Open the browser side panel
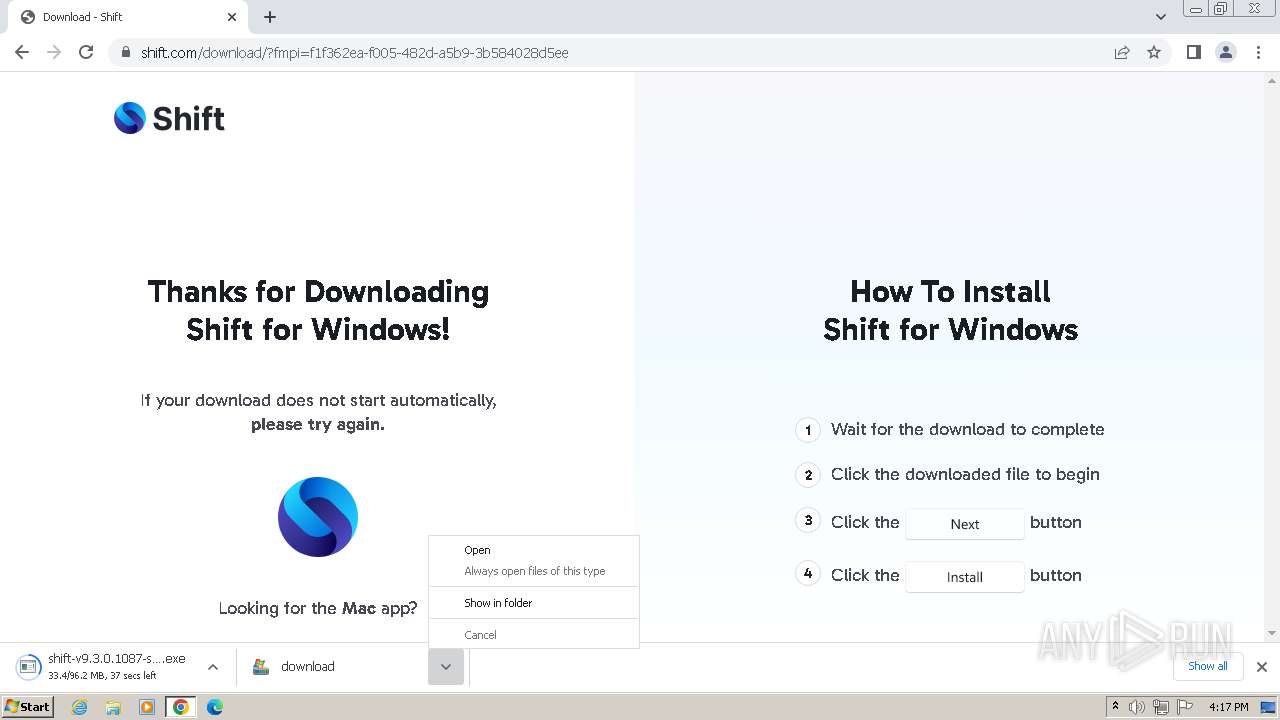 click(x=1193, y=52)
